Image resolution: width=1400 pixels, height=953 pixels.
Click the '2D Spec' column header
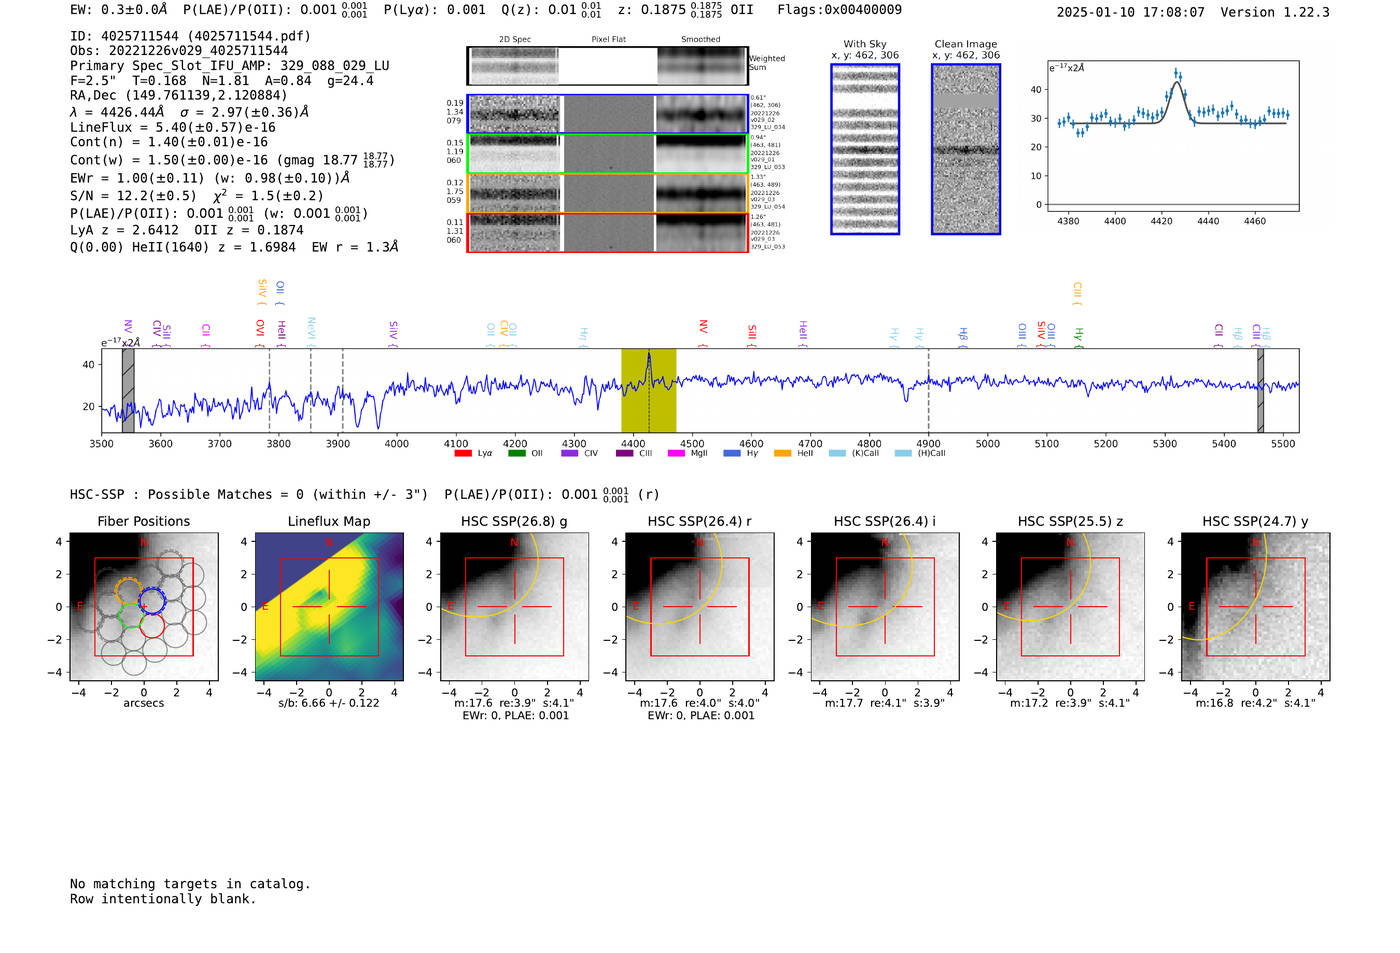coord(515,40)
